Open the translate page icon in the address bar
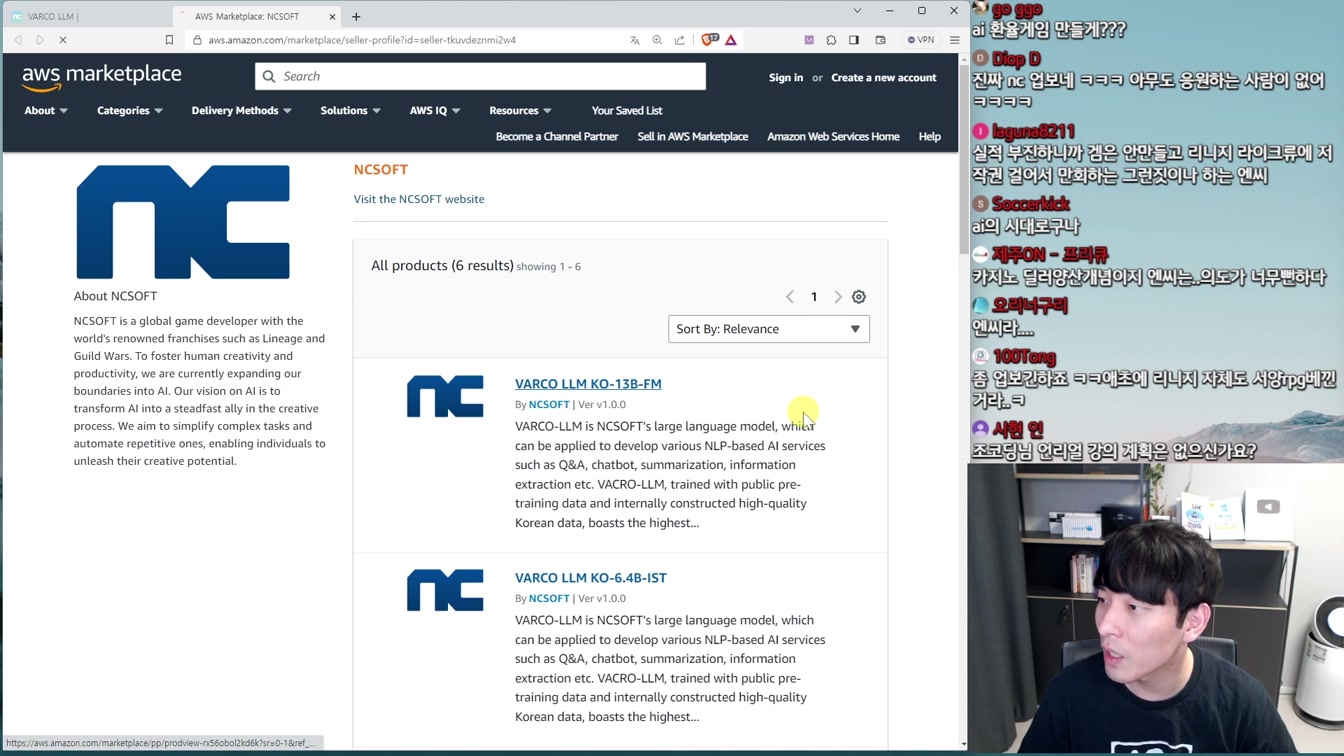Viewport: 1344px width, 756px height. tap(635, 40)
